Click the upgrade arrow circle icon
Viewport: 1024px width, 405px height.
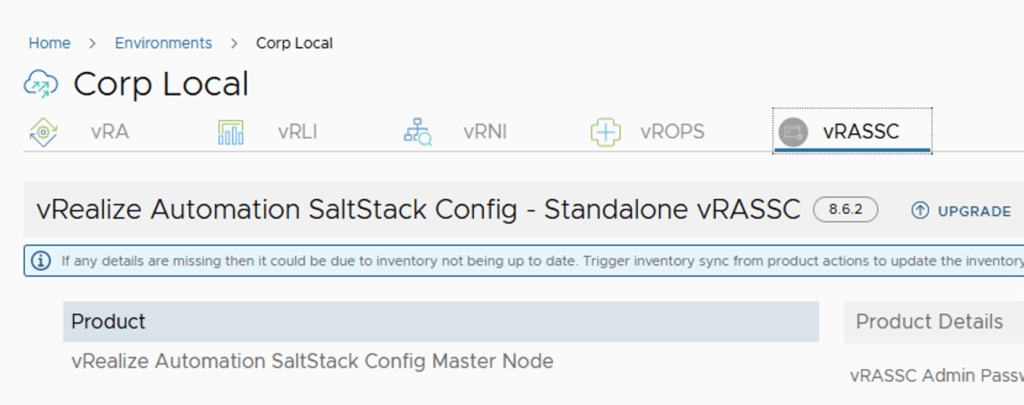tap(920, 211)
